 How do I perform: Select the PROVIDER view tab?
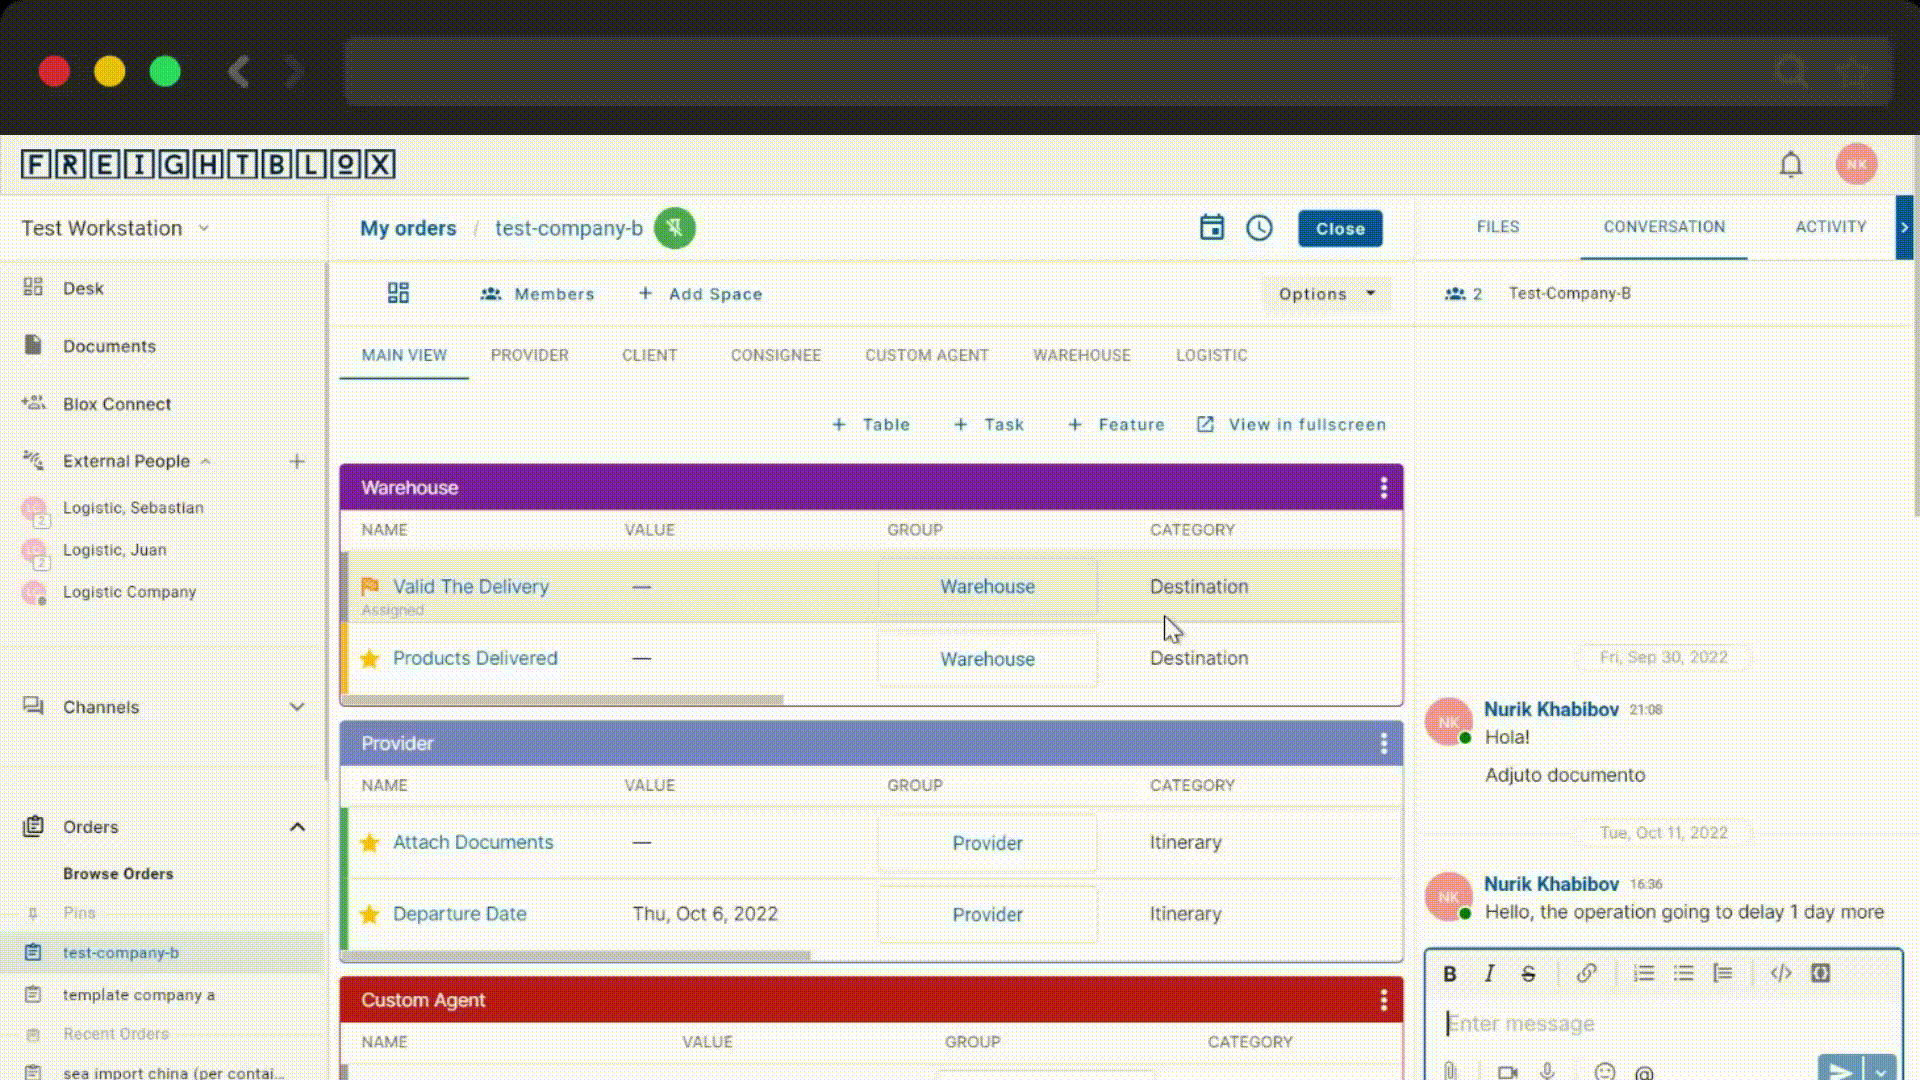click(529, 355)
